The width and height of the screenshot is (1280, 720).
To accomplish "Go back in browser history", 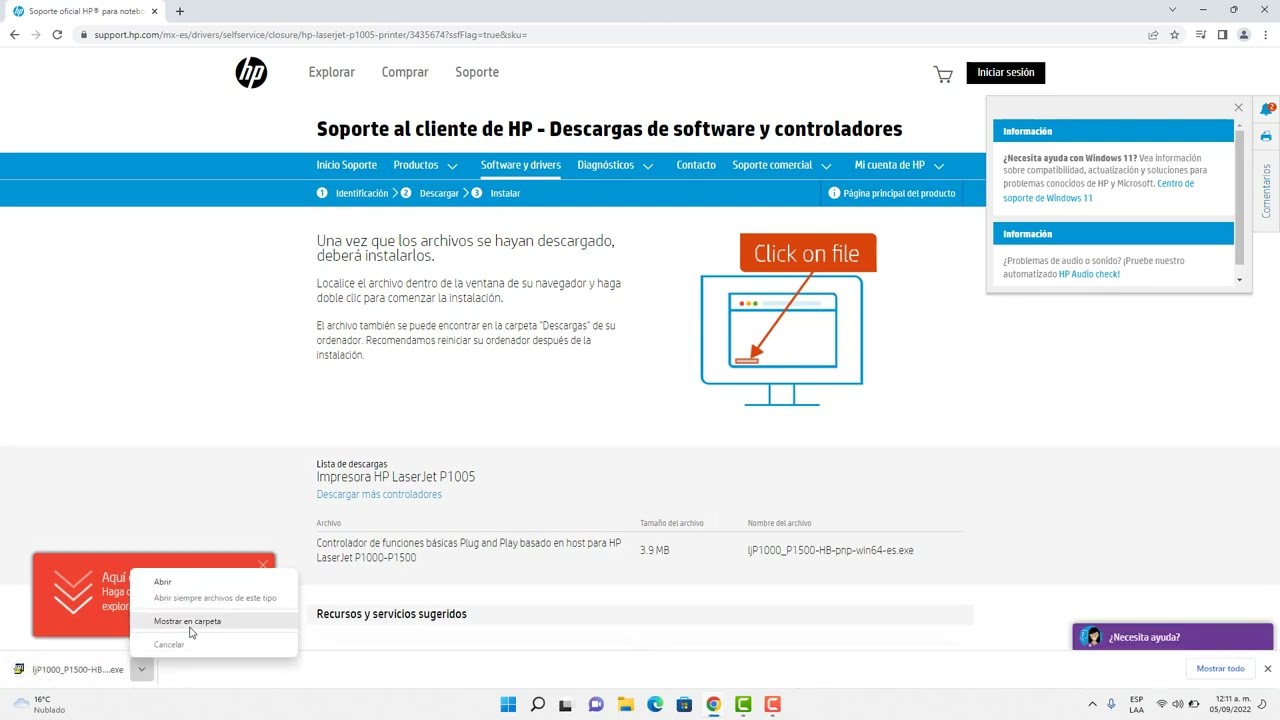I will coord(14,34).
